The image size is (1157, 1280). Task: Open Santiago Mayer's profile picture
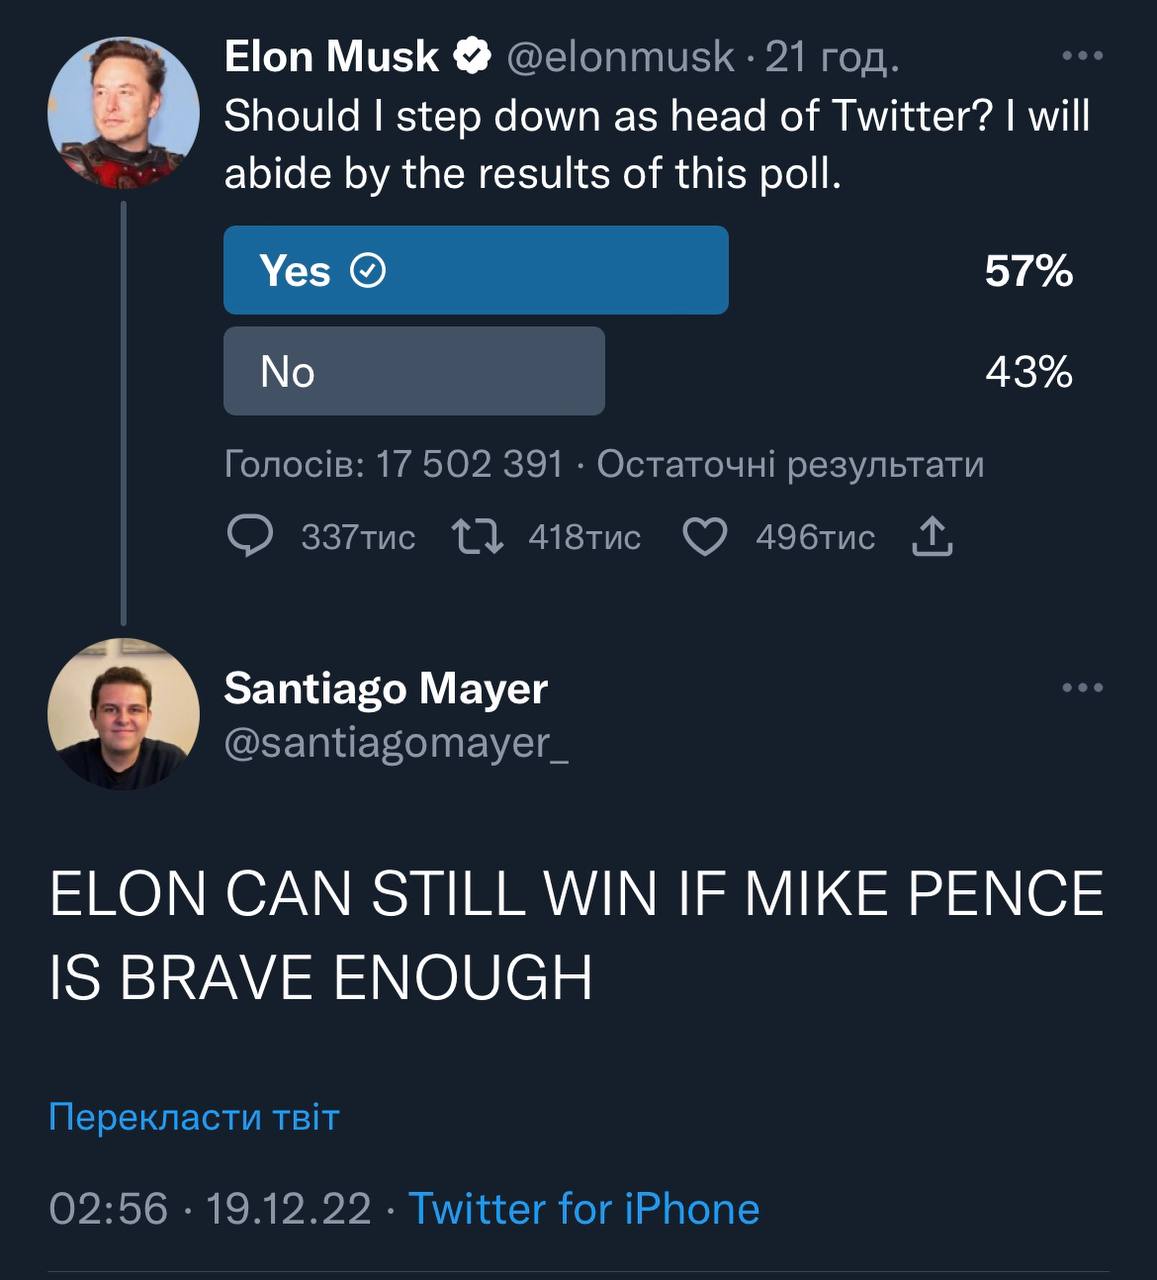click(123, 714)
